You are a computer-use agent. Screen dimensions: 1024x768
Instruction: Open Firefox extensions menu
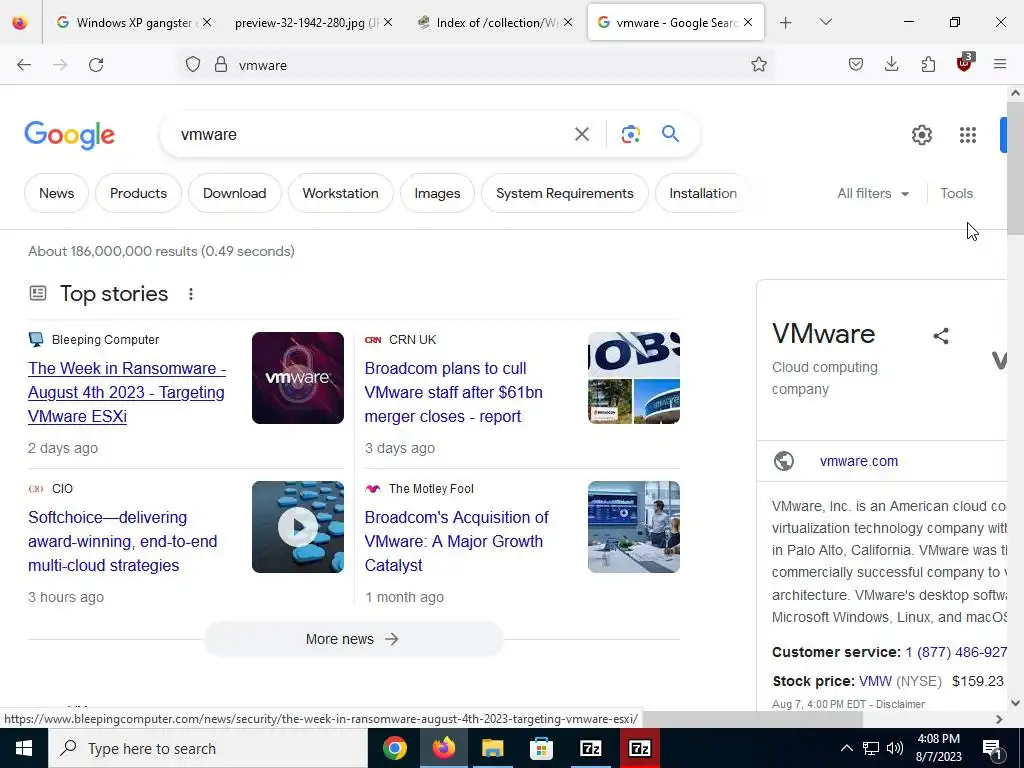click(x=928, y=65)
